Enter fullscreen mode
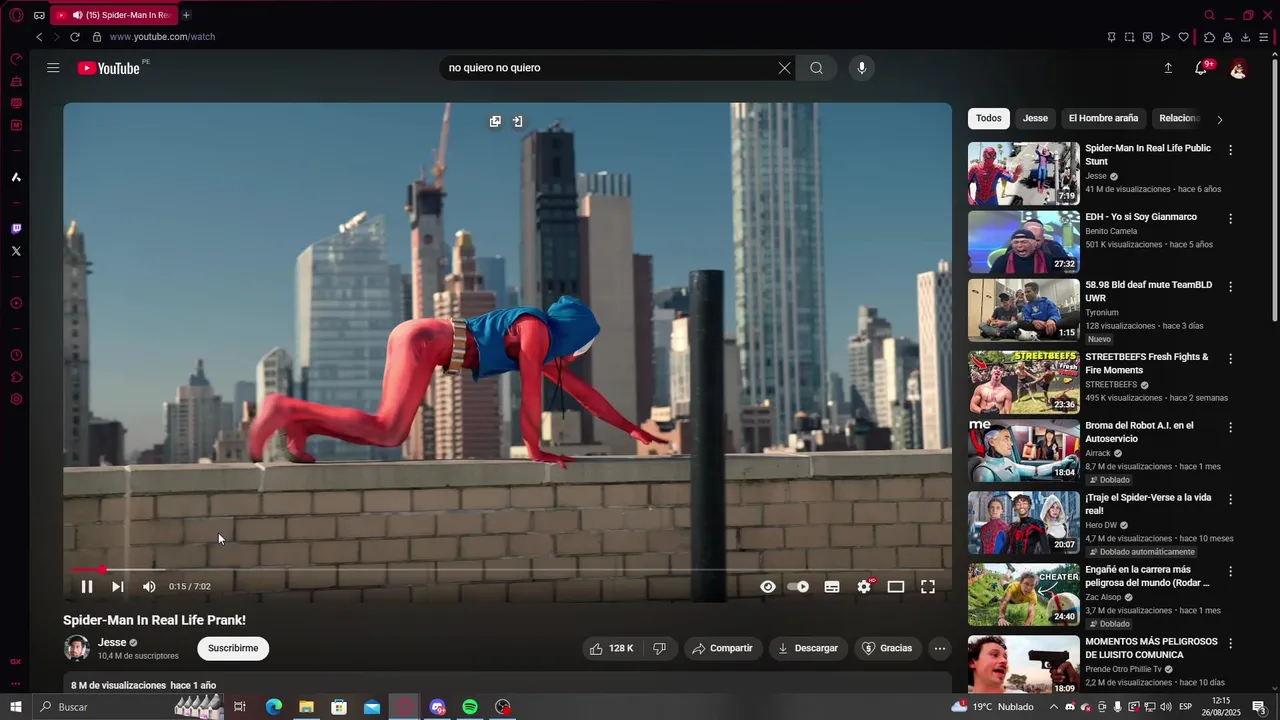This screenshot has height=720, width=1280. point(928,587)
